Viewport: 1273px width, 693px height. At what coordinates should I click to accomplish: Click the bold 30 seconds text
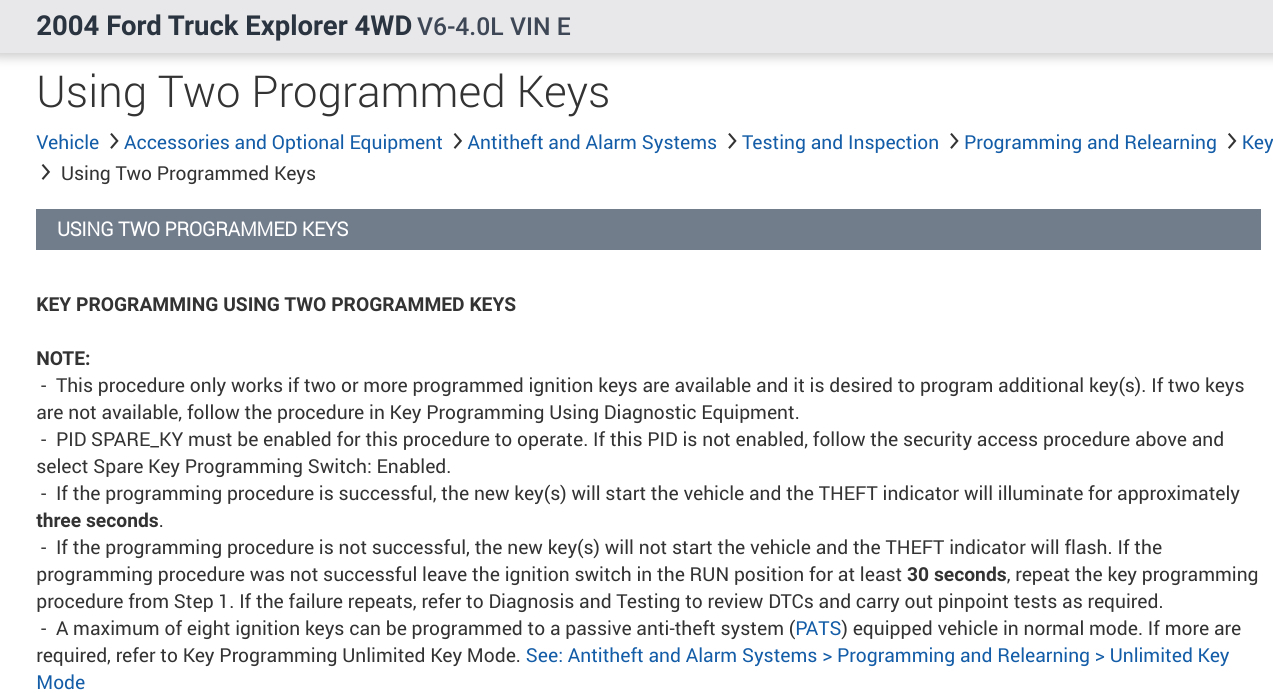(956, 575)
